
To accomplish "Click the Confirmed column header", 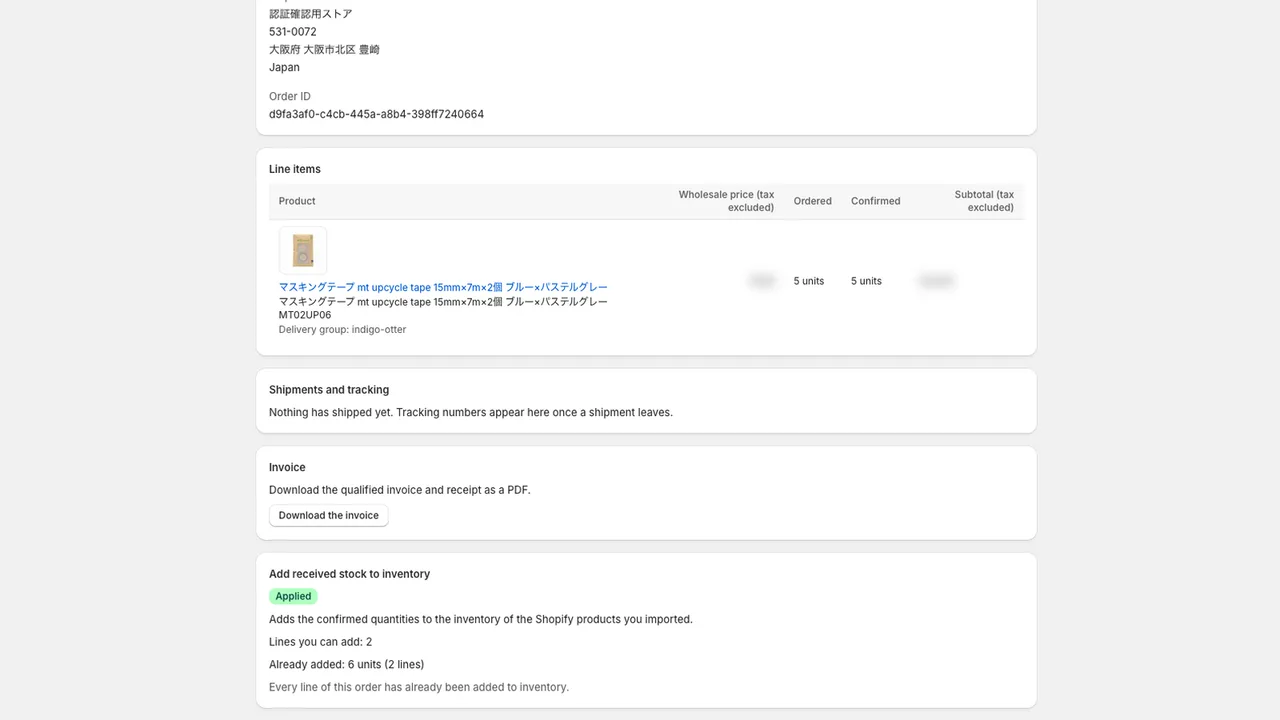I will pyautogui.click(x=876, y=201).
